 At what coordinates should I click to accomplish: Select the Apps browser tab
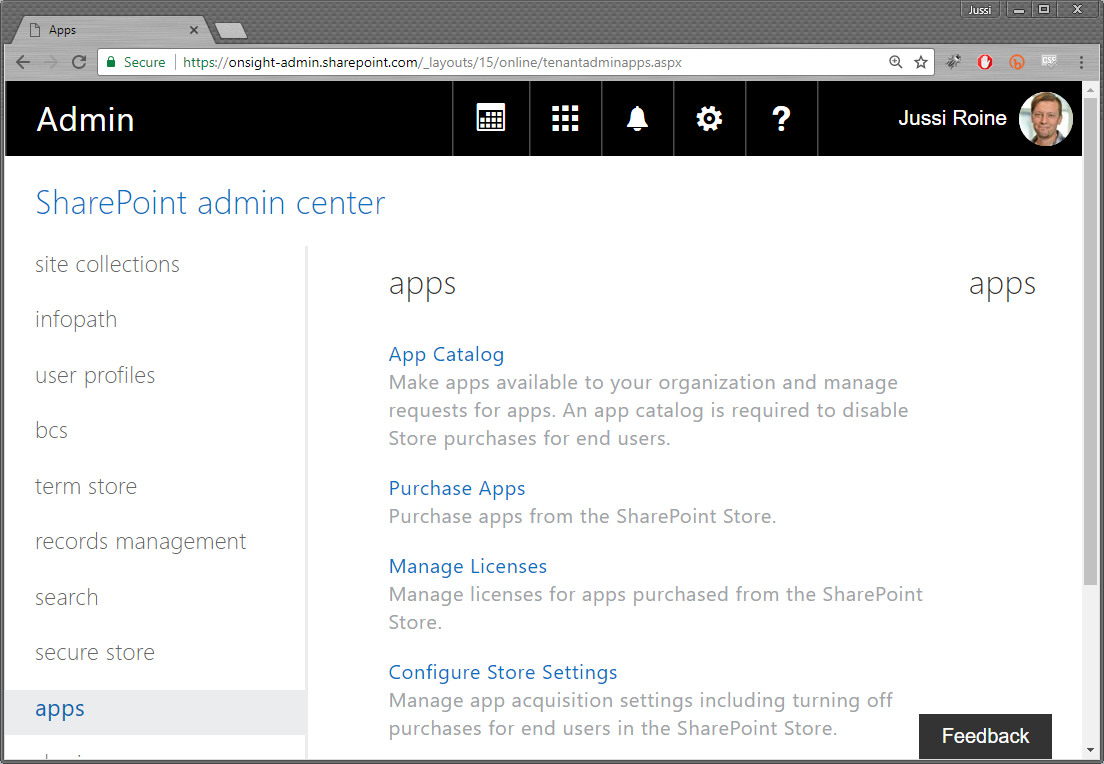pos(113,30)
